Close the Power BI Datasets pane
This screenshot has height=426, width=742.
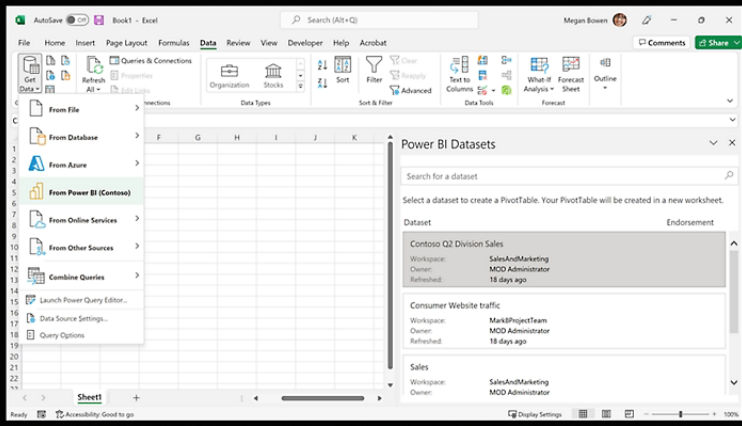(732, 143)
